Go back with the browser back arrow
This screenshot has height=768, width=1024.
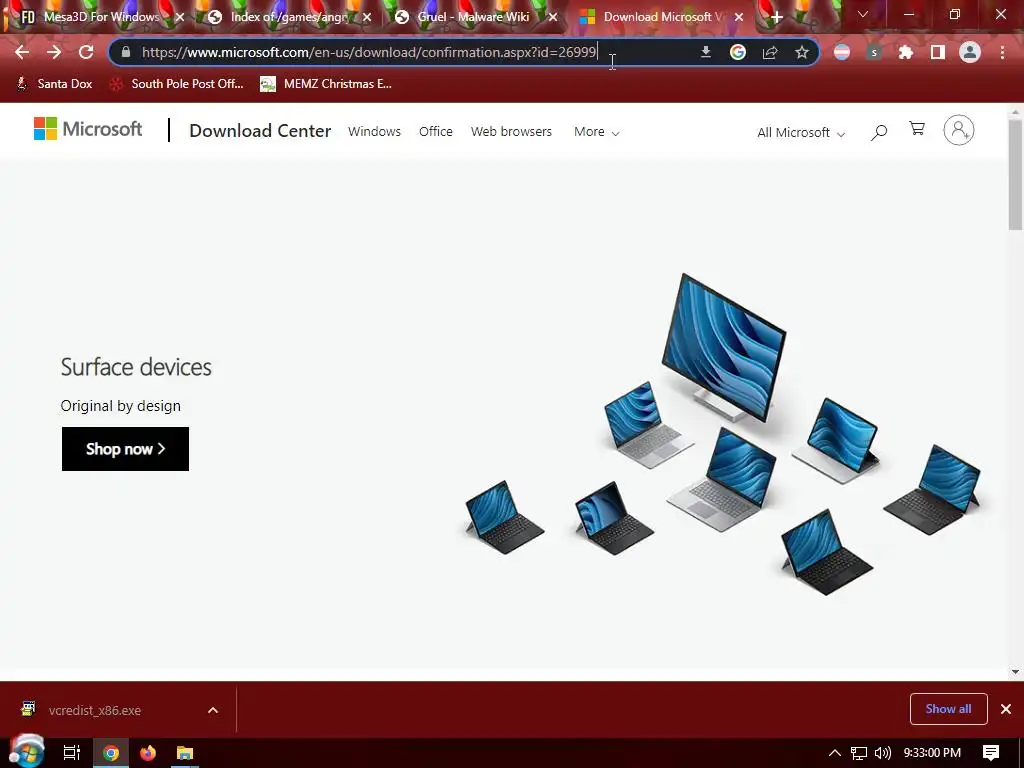click(22, 52)
